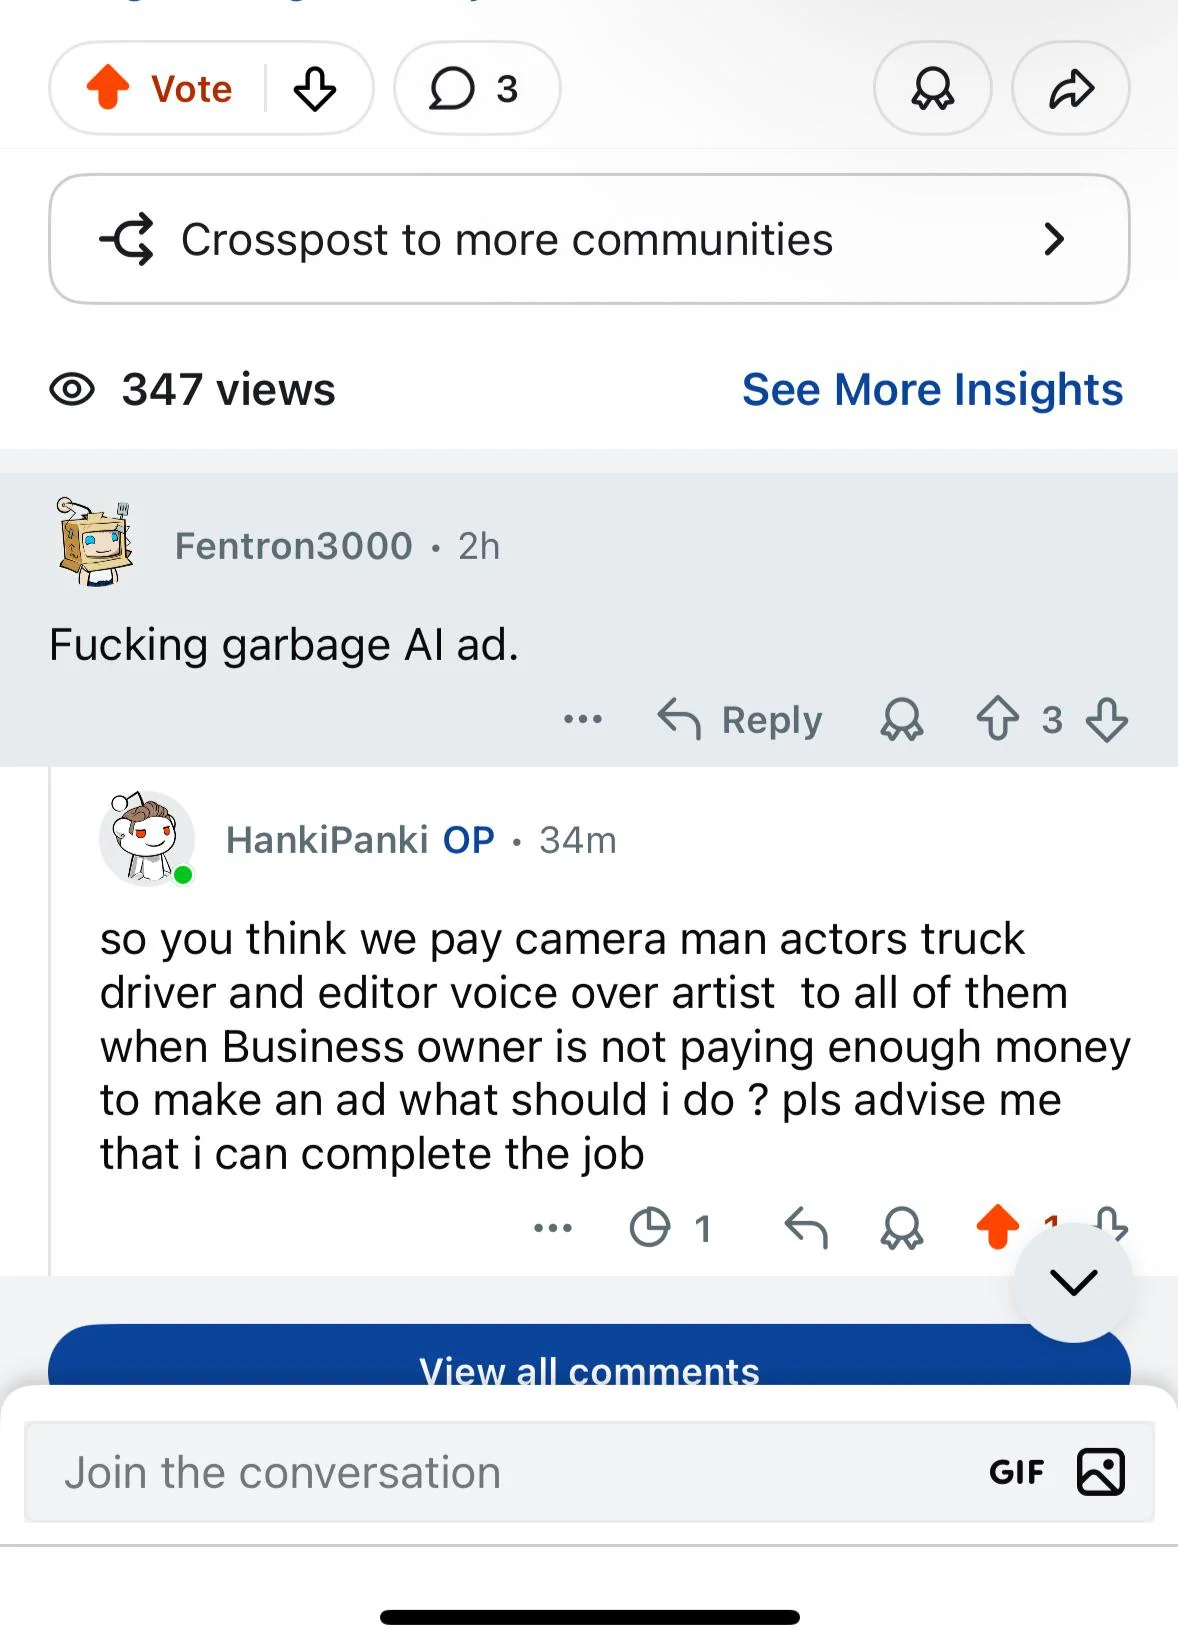Upvote the post with Vote arrow
Screen dimensions: 1178x1649
pos(109,88)
